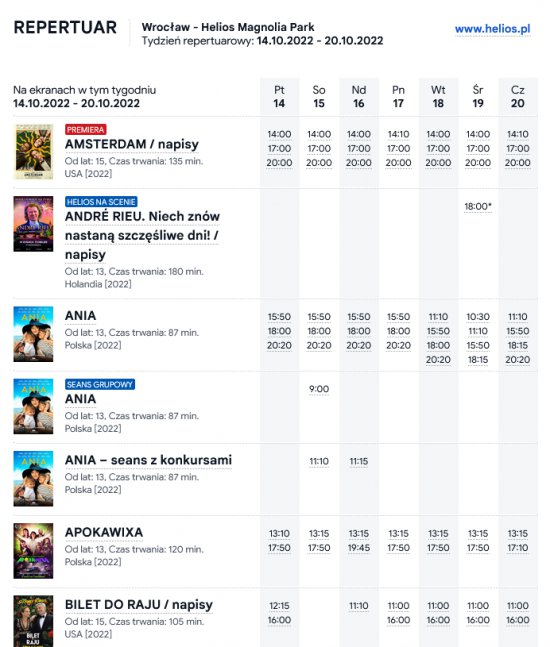The height and width of the screenshot is (647, 550).
Task: Click the André Rieu poster thumbnail
Action: (x=33, y=224)
